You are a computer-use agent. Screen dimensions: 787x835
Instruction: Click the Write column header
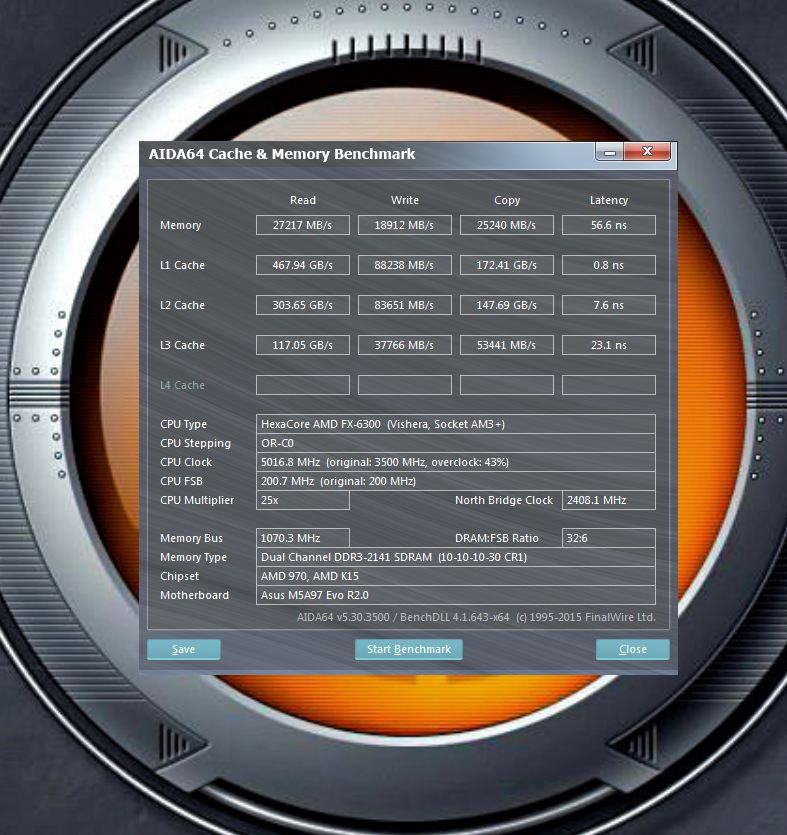(405, 200)
